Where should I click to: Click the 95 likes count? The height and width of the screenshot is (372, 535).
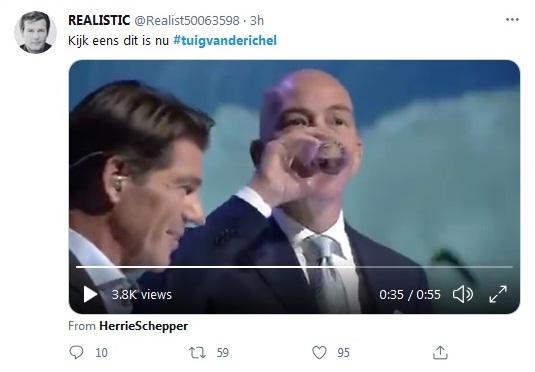point(344,353)
